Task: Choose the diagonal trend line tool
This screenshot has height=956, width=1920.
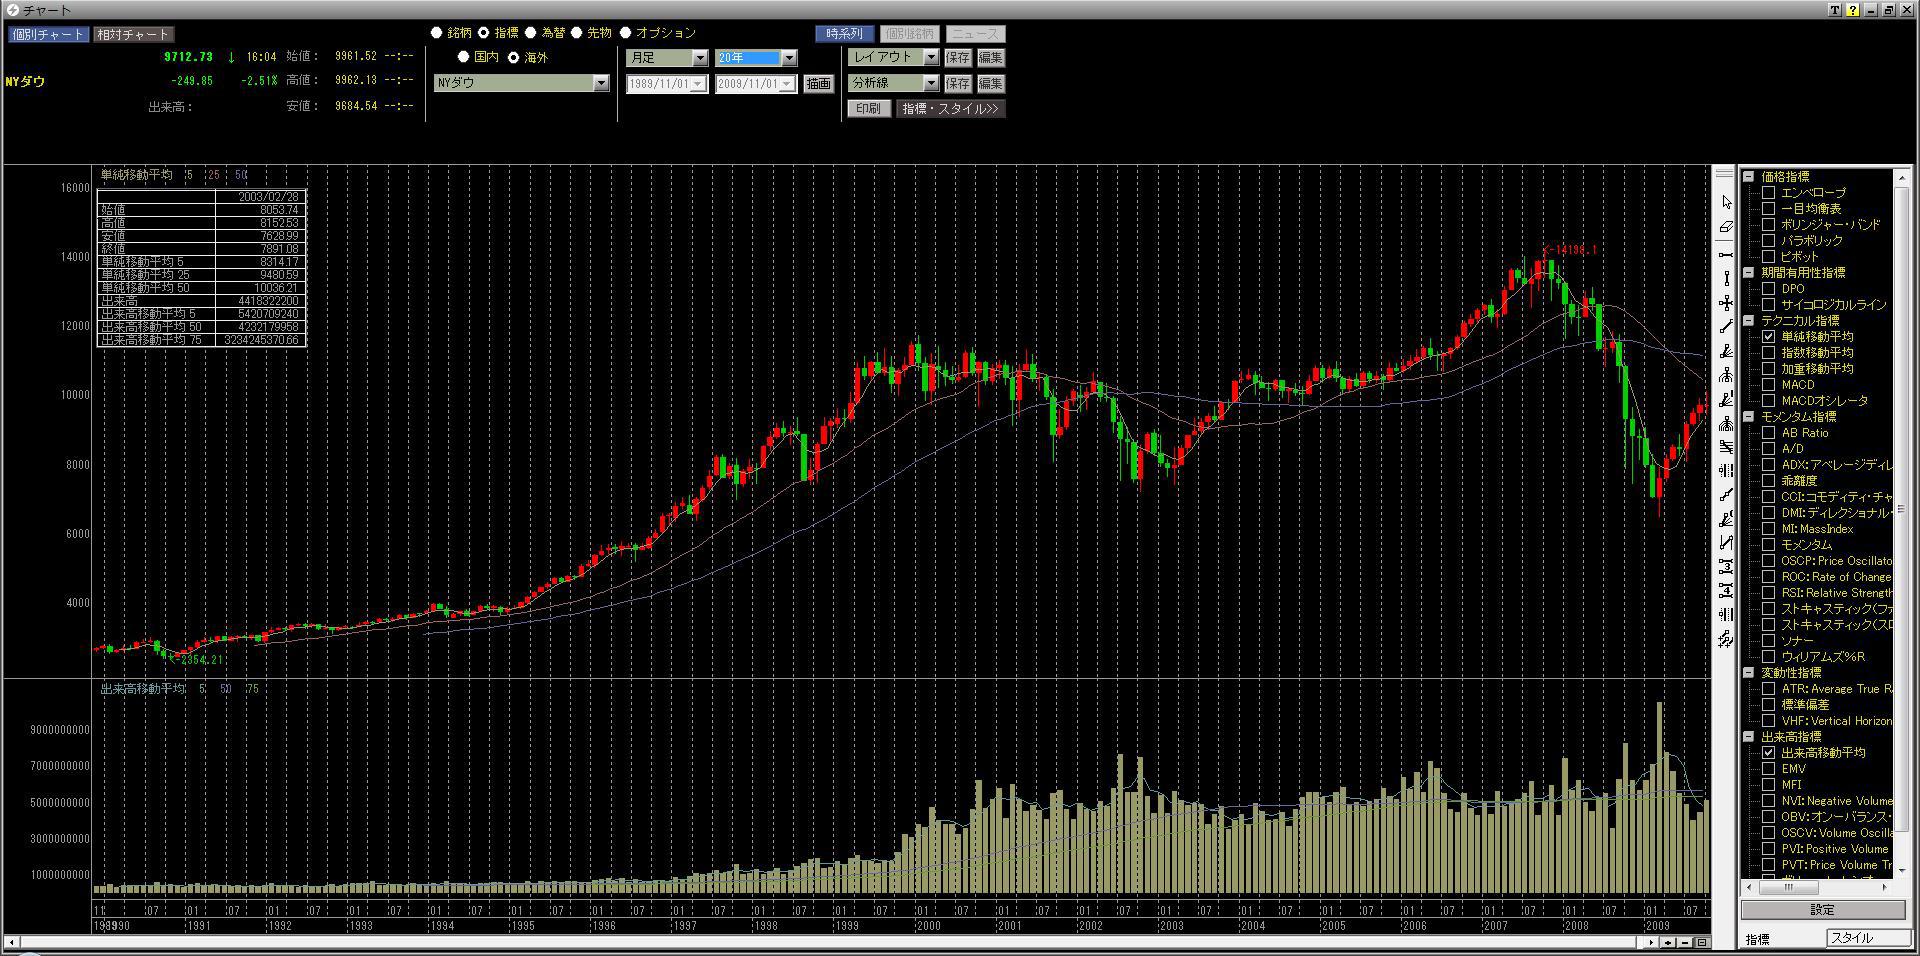Action: point(1726,327)
